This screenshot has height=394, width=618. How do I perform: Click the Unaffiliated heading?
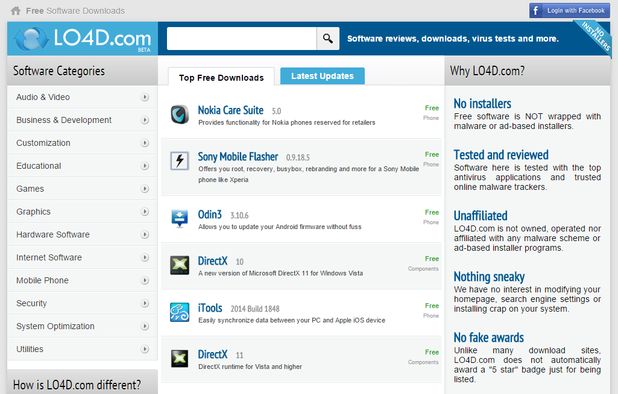[x=480, y=216]
